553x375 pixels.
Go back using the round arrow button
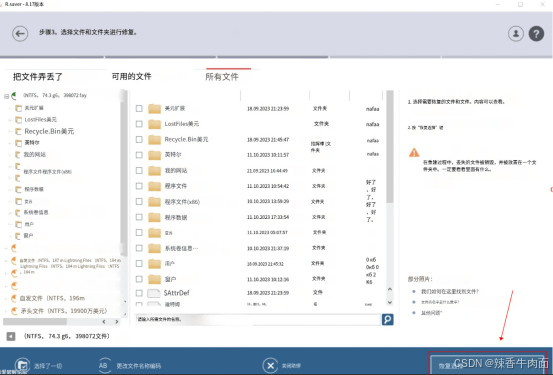tap(20, 34)
